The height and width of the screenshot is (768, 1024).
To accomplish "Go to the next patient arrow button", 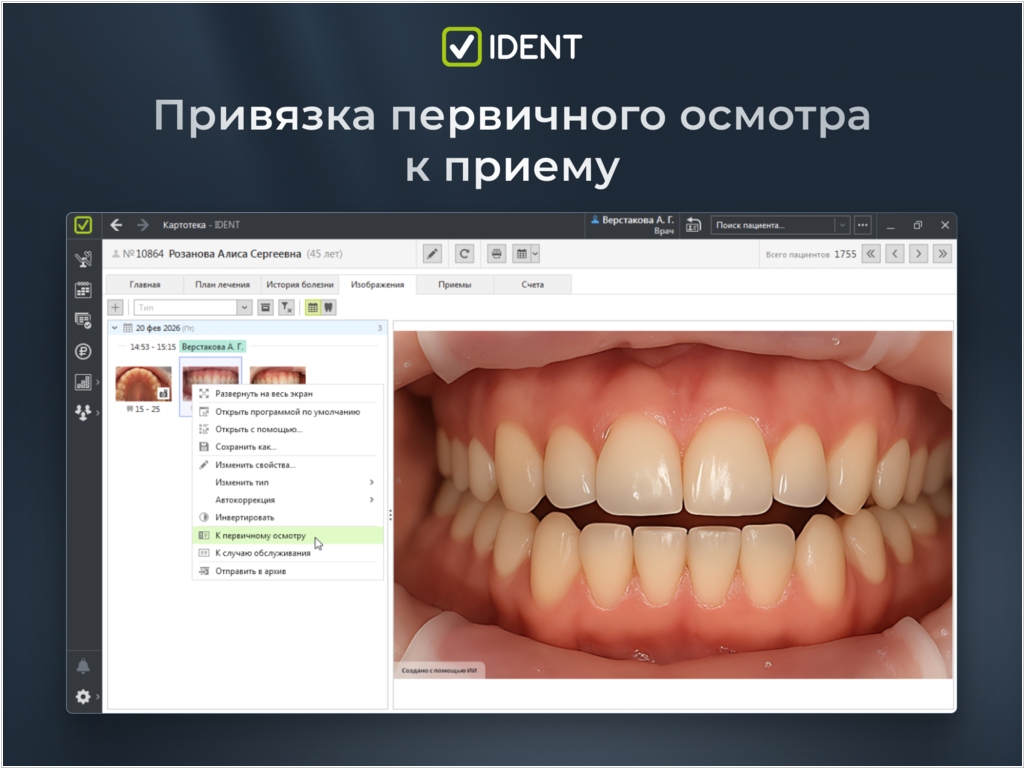I will [x=918, y=254].
